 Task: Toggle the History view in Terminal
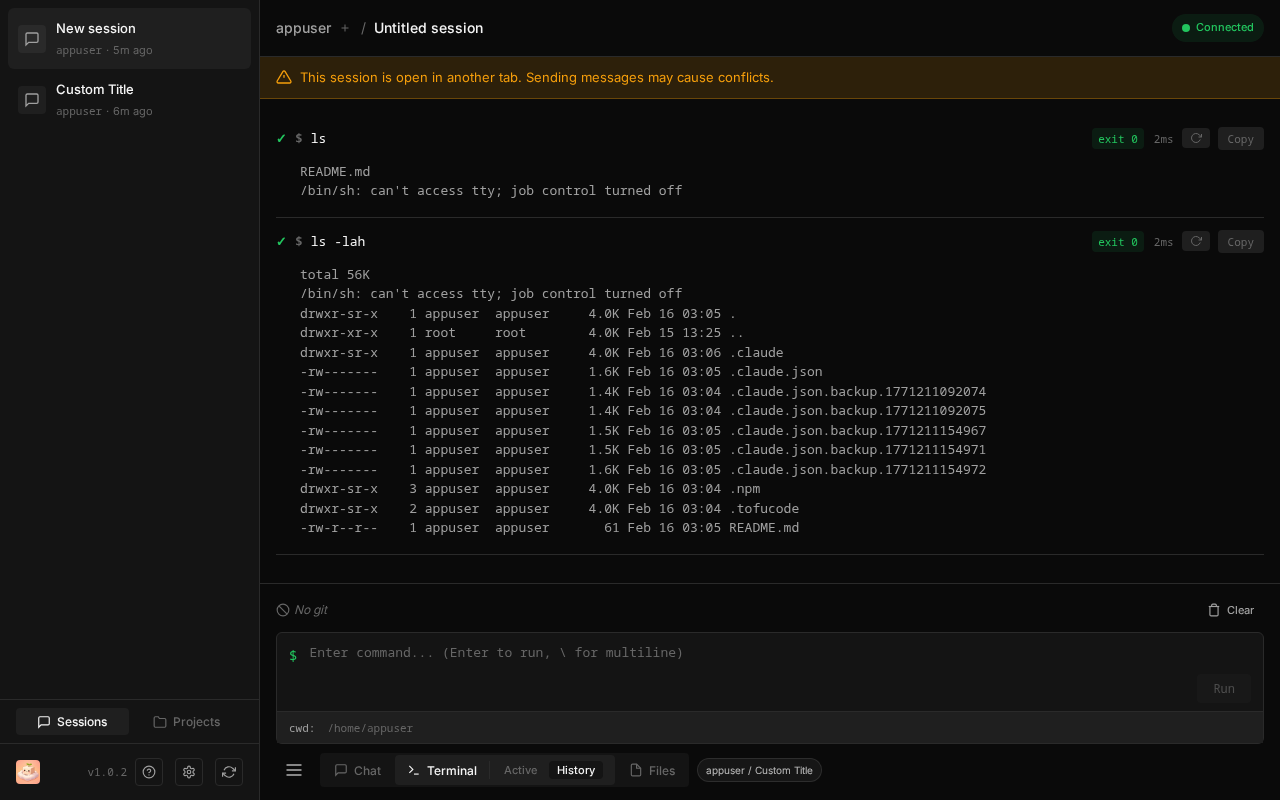[x=576, y=770]
